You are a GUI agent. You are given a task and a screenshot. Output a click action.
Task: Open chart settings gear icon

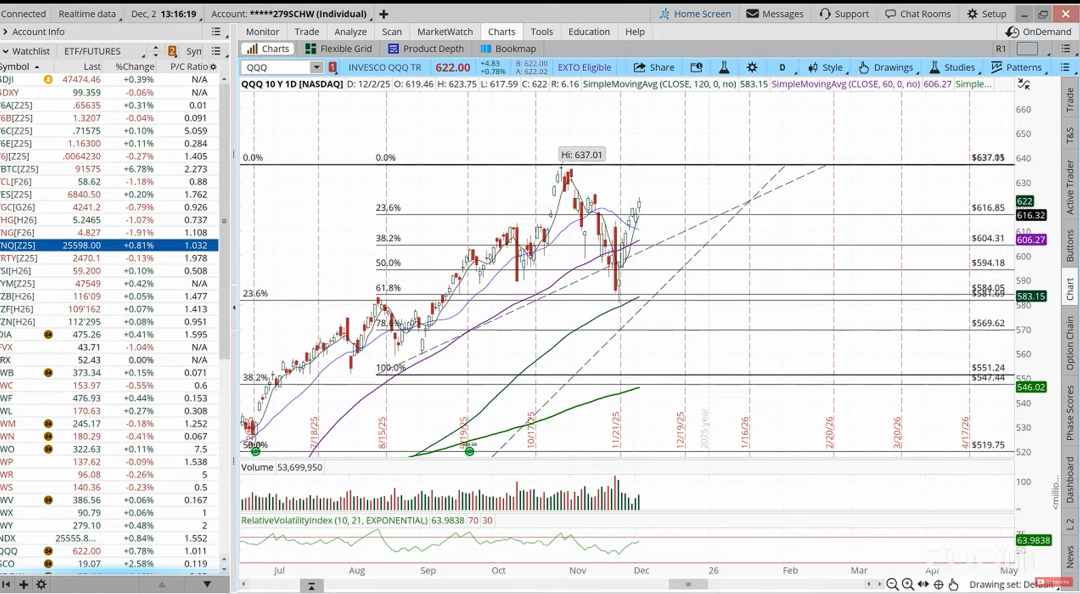click(x=752, y=68)
